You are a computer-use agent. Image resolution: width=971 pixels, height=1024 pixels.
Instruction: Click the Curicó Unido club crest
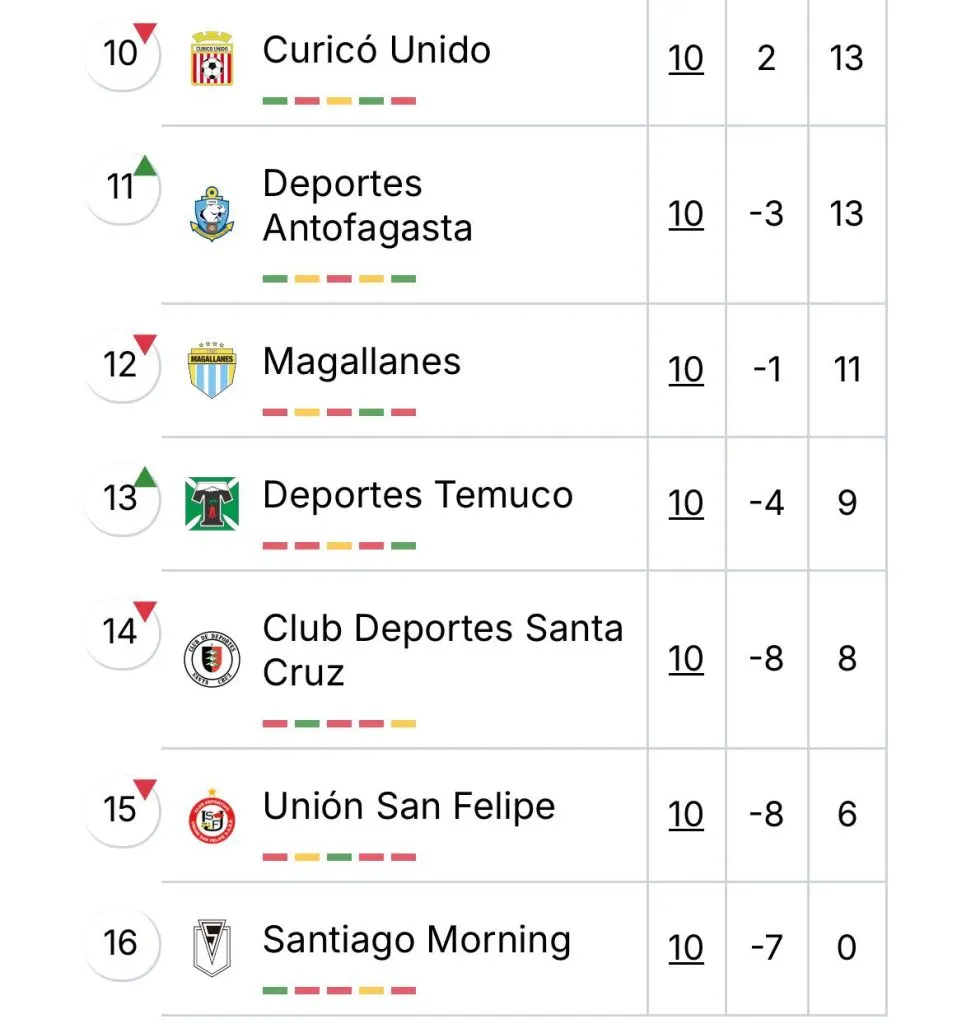tap(212, 58)
